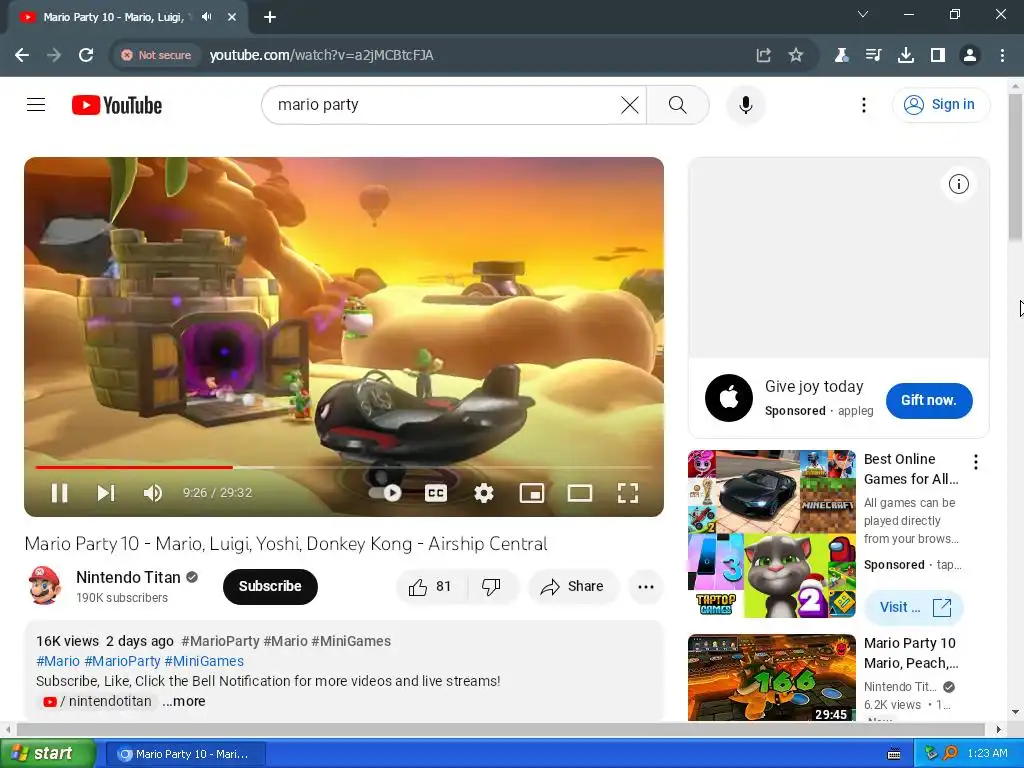Click Mario Party 10 taskbar window button
The width and height of the screenshot is (1024, 768).
click(185, 754)
